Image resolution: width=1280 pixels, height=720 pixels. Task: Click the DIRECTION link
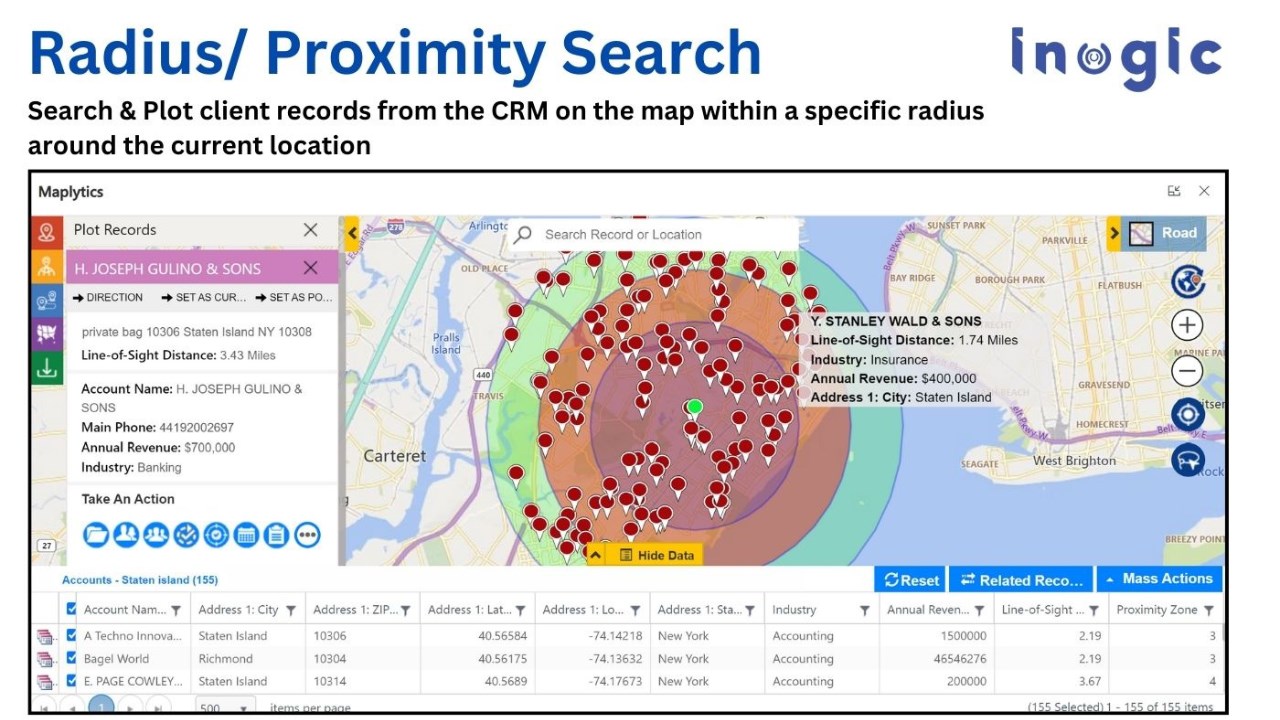point(107,297)
